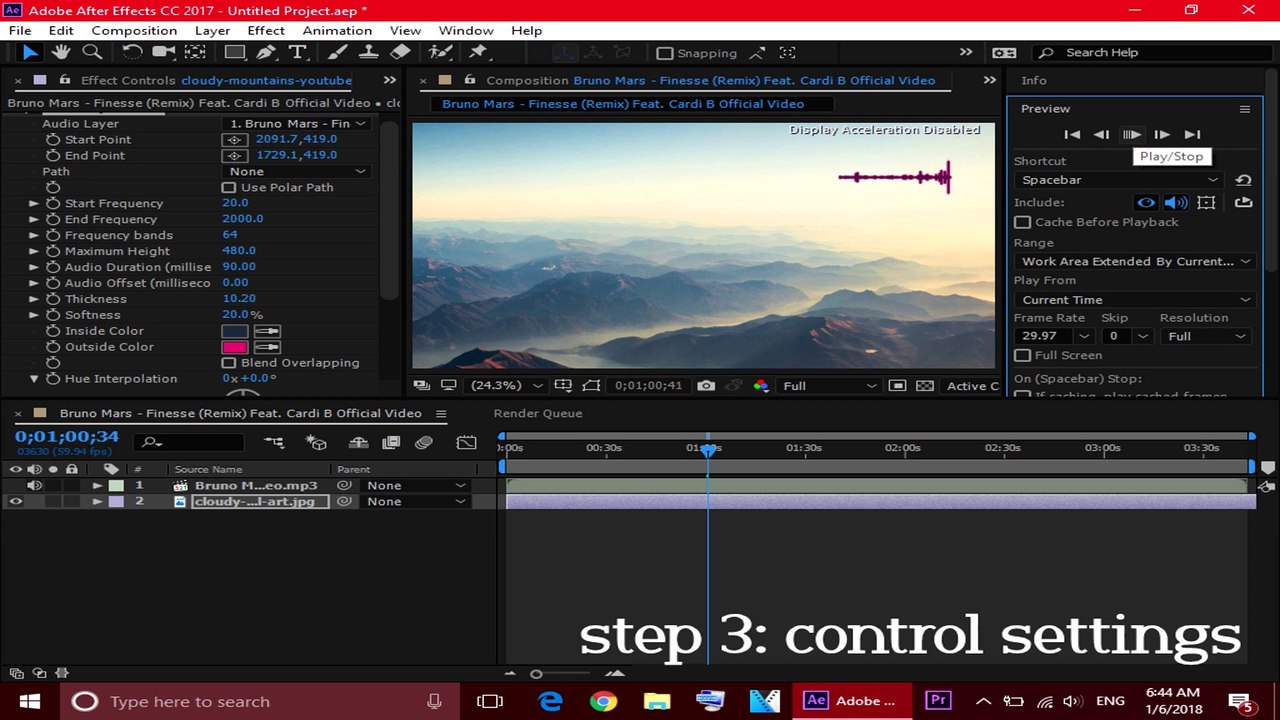Open the Composition Mini-Flowchart icon
This screenshot has width=1280, height=720.
pyautogui.click(x=273, y=442)
